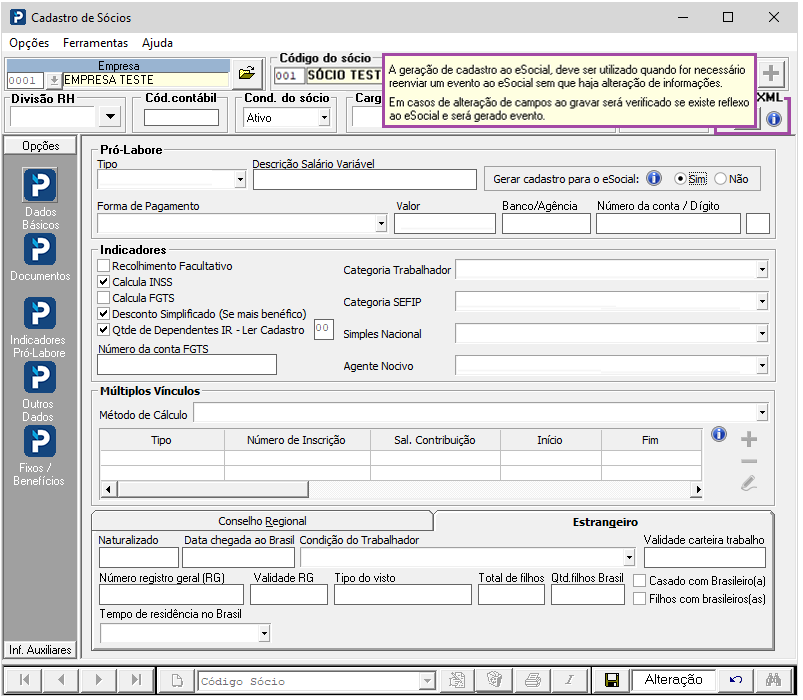
Task: Toggle Qtde de Dependentes IR - Ler Cadastro
Action: click(x=103, y=329)
